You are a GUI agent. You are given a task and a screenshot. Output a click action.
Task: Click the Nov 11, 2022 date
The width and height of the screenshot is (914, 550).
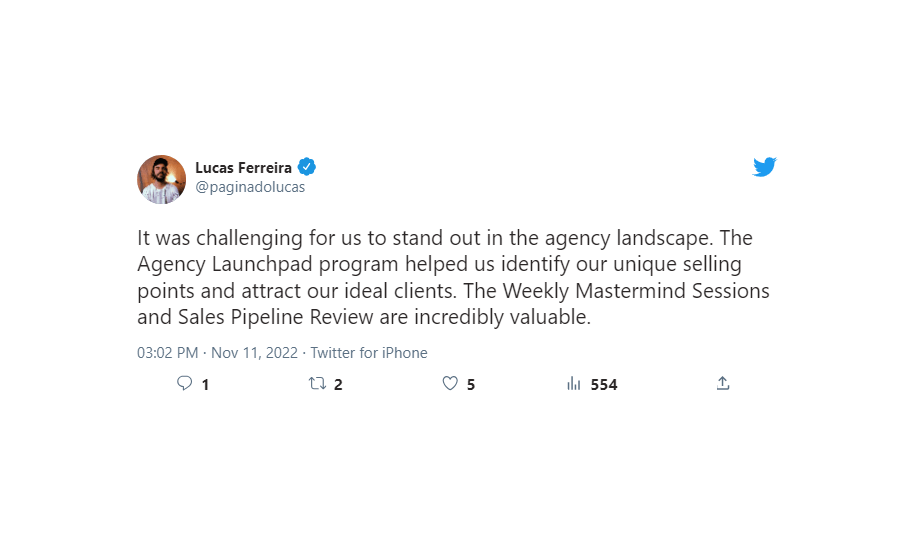254,353
